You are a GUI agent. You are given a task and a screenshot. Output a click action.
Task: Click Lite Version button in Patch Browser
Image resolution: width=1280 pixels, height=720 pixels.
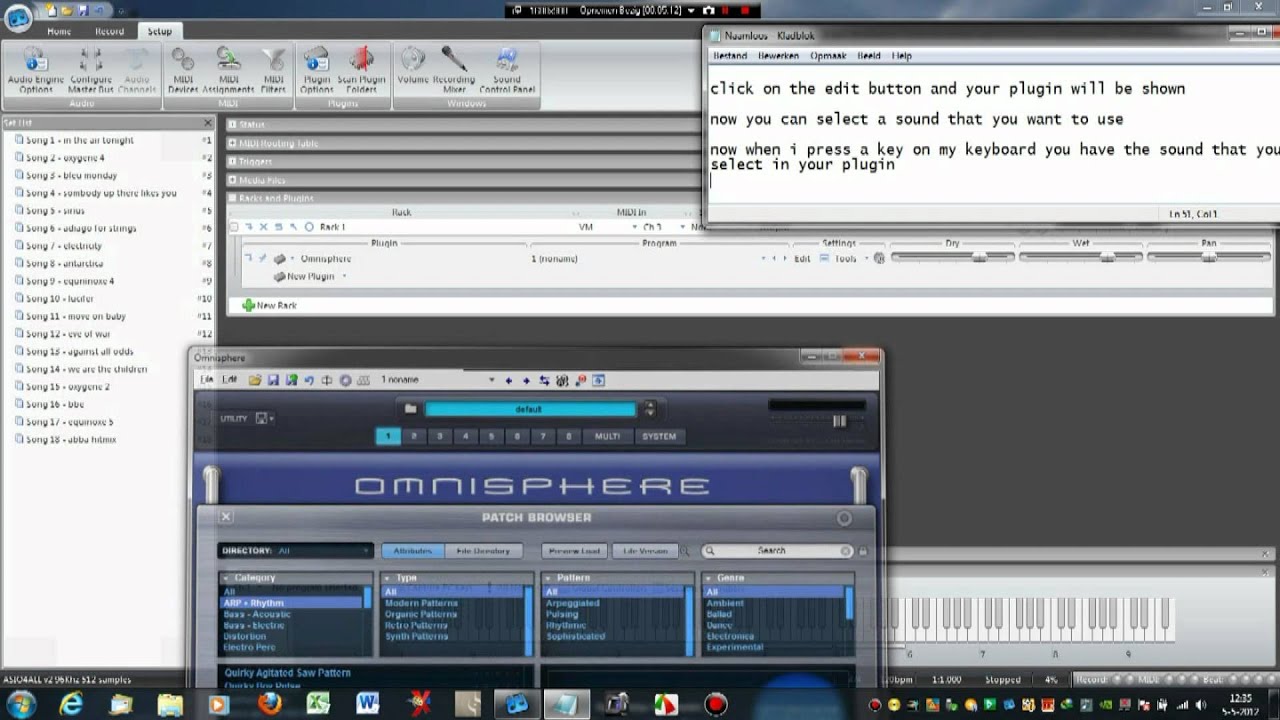coord(645,551)
